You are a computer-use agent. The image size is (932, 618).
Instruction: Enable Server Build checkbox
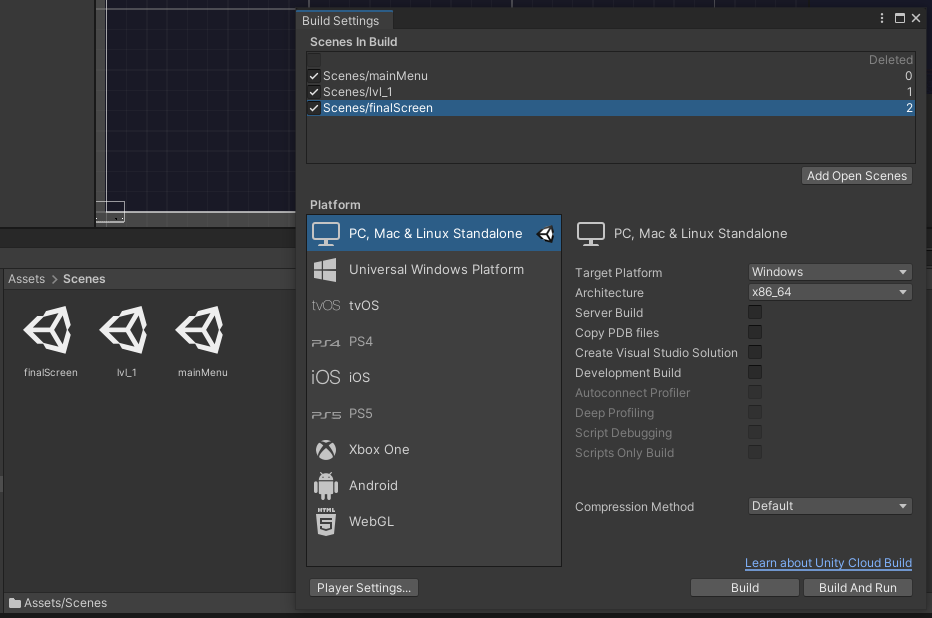[x=755, y=312]
